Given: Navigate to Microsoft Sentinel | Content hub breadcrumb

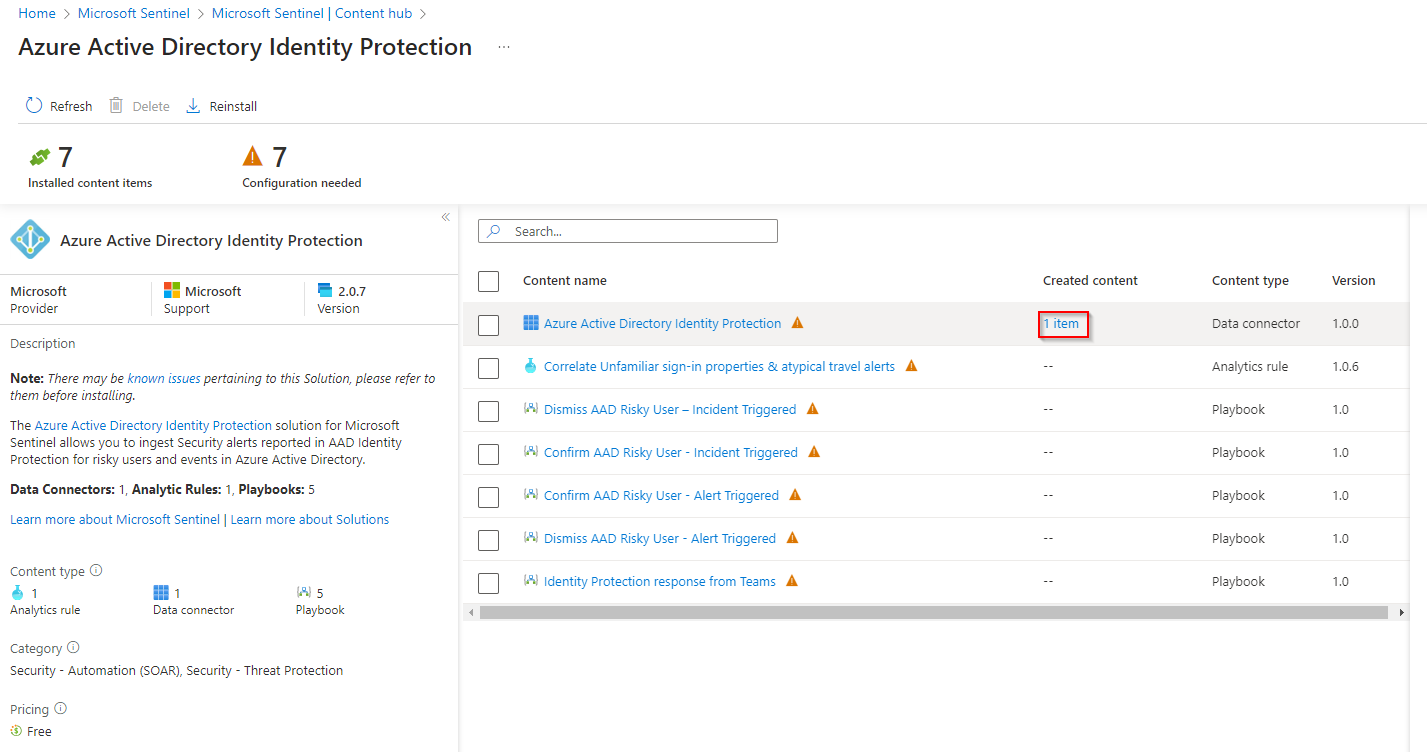Looking at the screenshot, I should [x=311, y=13].
